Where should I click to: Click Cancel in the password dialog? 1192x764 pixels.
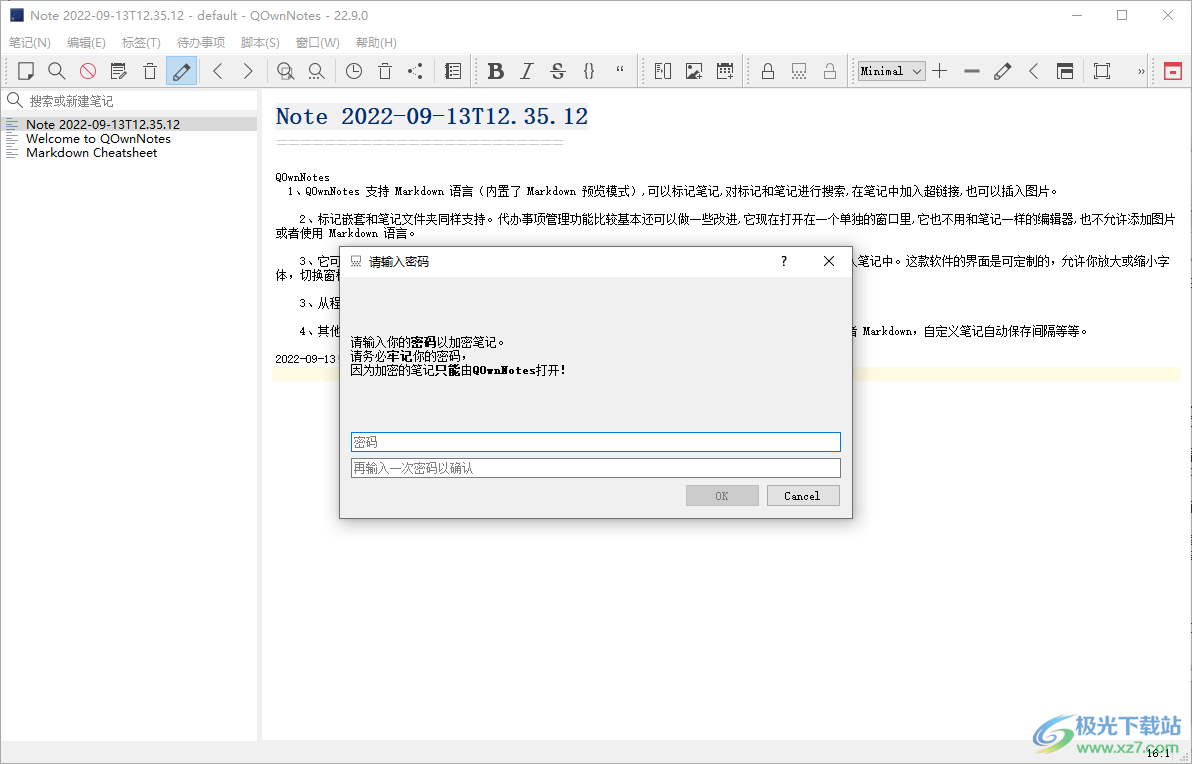click(803, 496)
